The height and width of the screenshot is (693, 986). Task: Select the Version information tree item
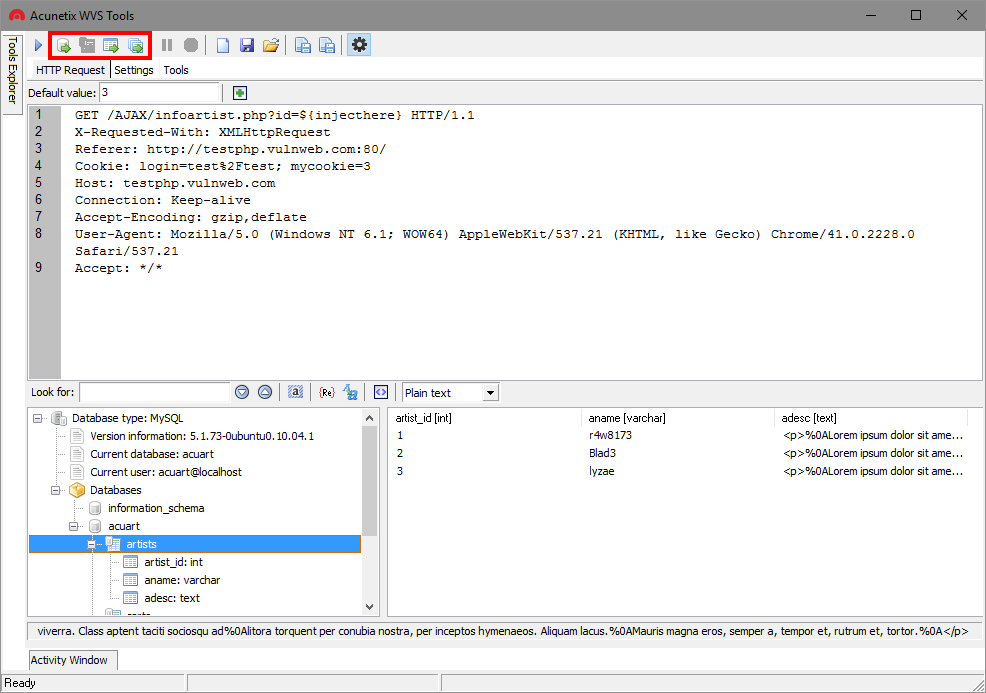pyautogui.click(x=202, y=436)
